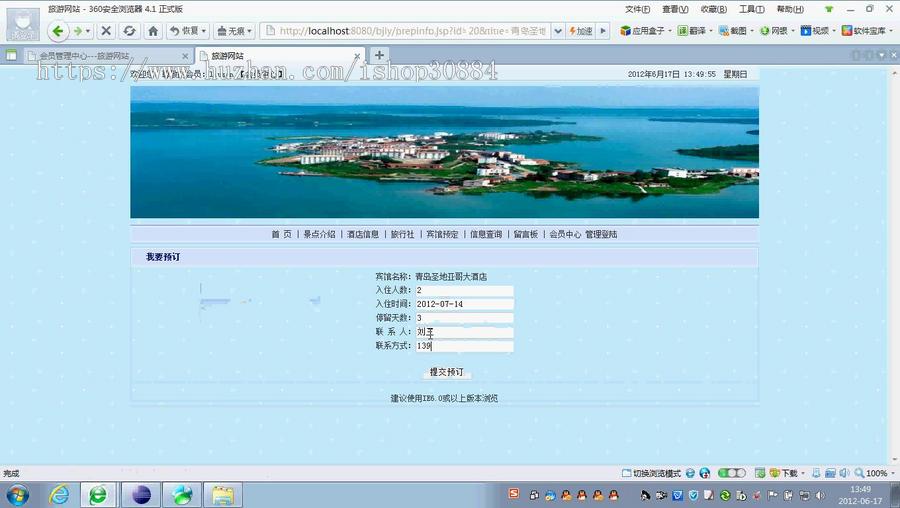Open the Windows Start menu
The width and height of the screenshot is (900, 508).
point(17,495)
